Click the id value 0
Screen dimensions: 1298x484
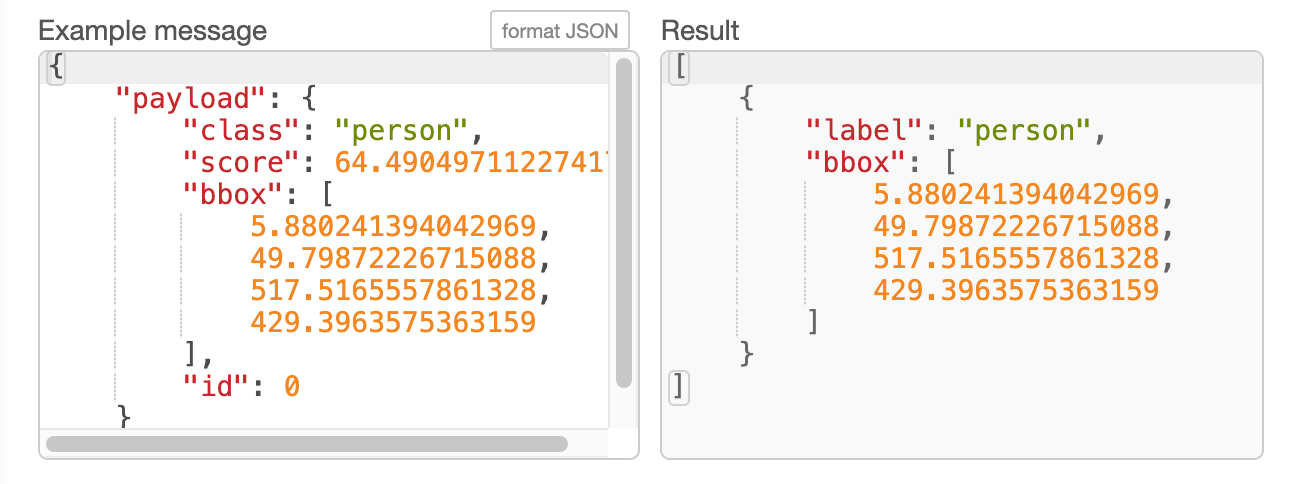point(292,385)
